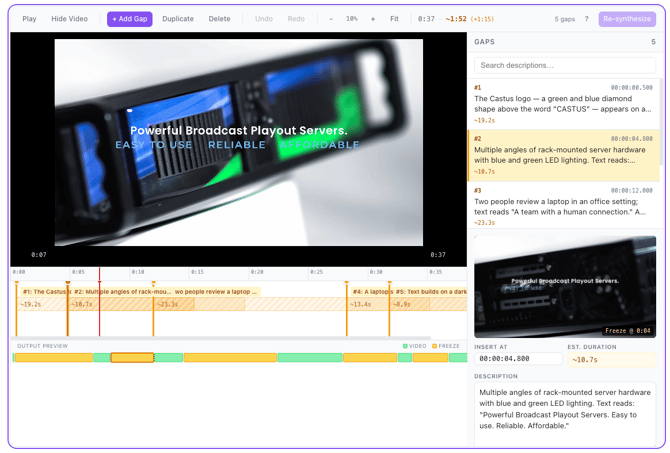Image resolution: width=670 pixels, height=453 pixels.
Task: Select gap #1 Castus logo in list
Action: 564,104
